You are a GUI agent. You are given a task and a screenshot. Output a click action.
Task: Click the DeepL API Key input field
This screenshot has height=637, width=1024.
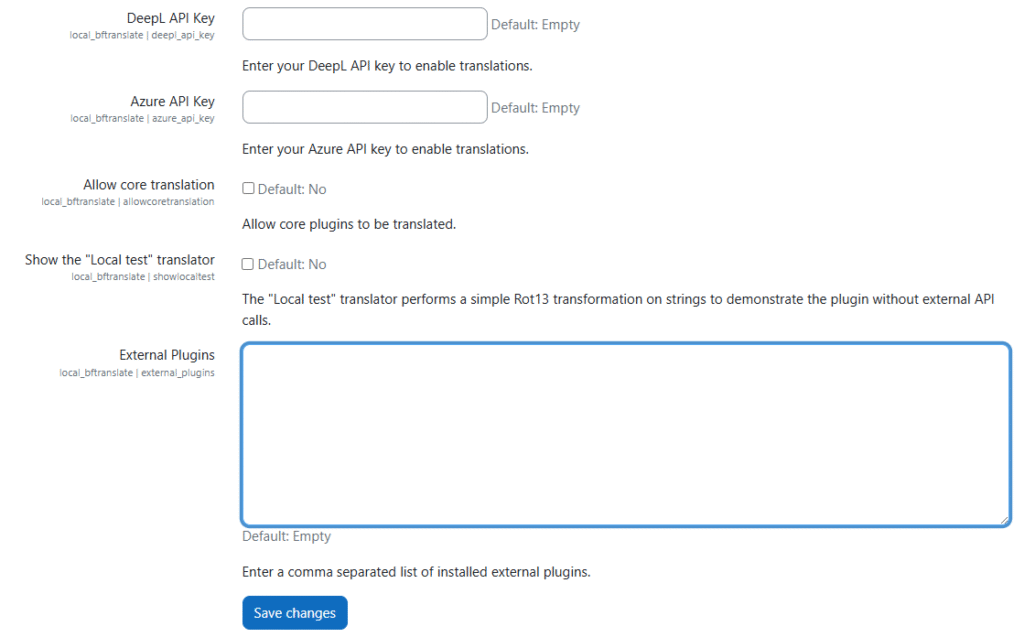[364, 24]
